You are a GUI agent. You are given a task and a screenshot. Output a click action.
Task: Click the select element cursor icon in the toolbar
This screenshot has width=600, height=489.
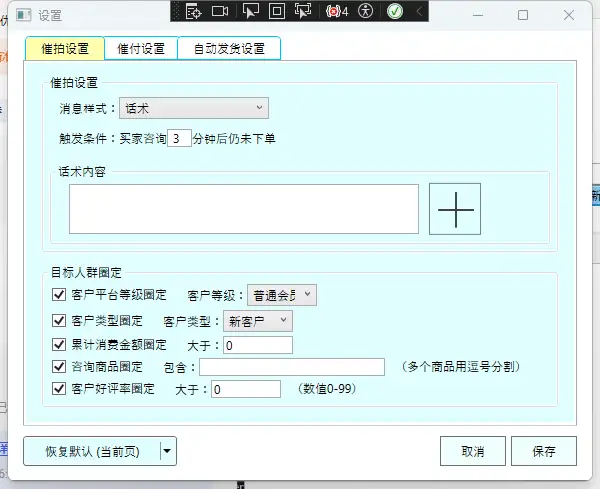[250, 11]
